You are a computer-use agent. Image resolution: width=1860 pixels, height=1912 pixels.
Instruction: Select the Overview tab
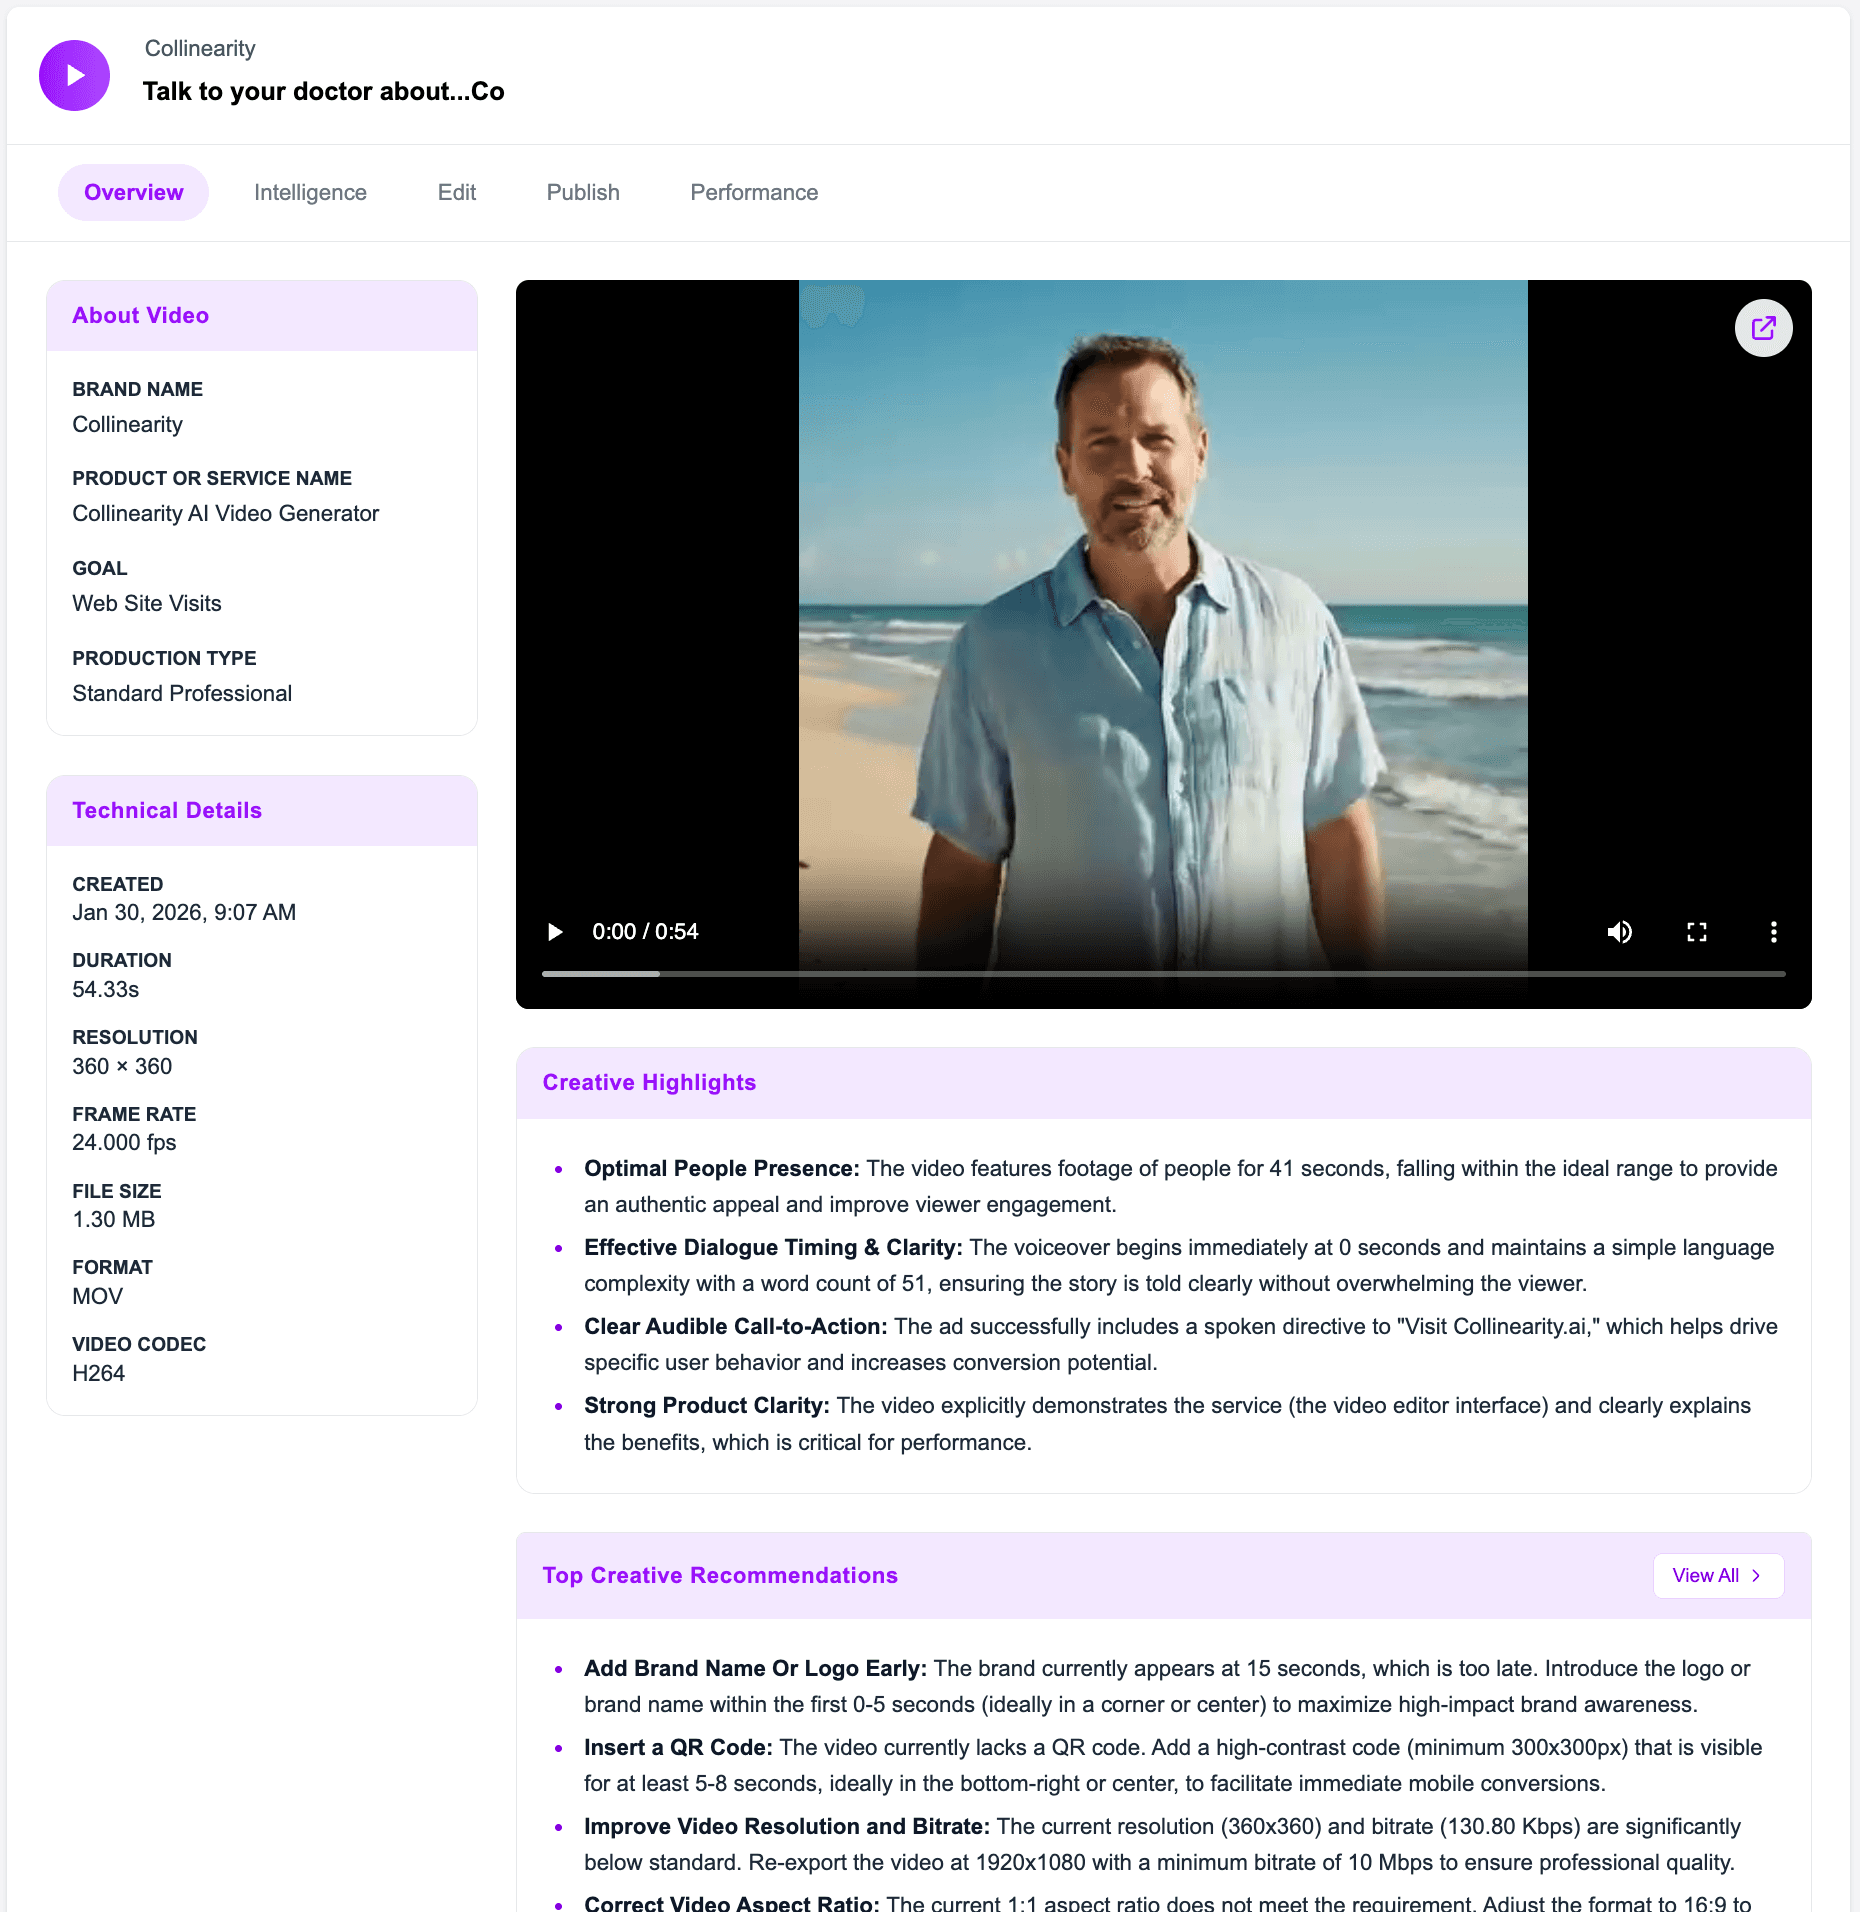tap(133, 192)
